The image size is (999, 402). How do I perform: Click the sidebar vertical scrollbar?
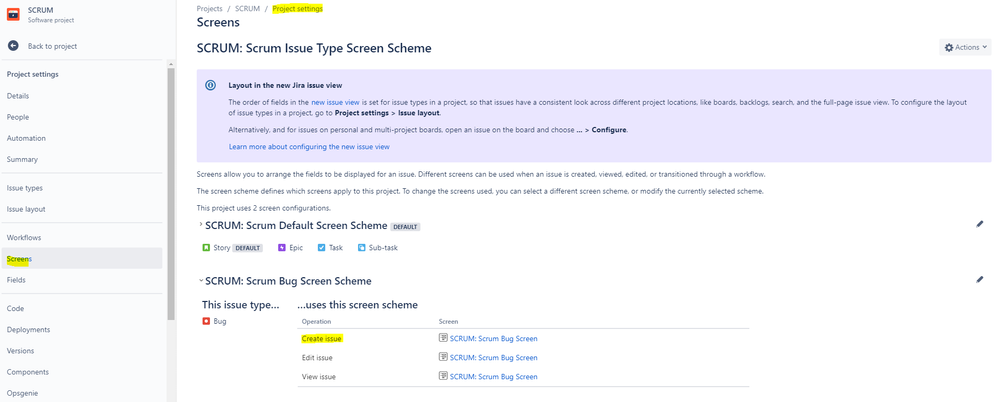coord(171,193)
